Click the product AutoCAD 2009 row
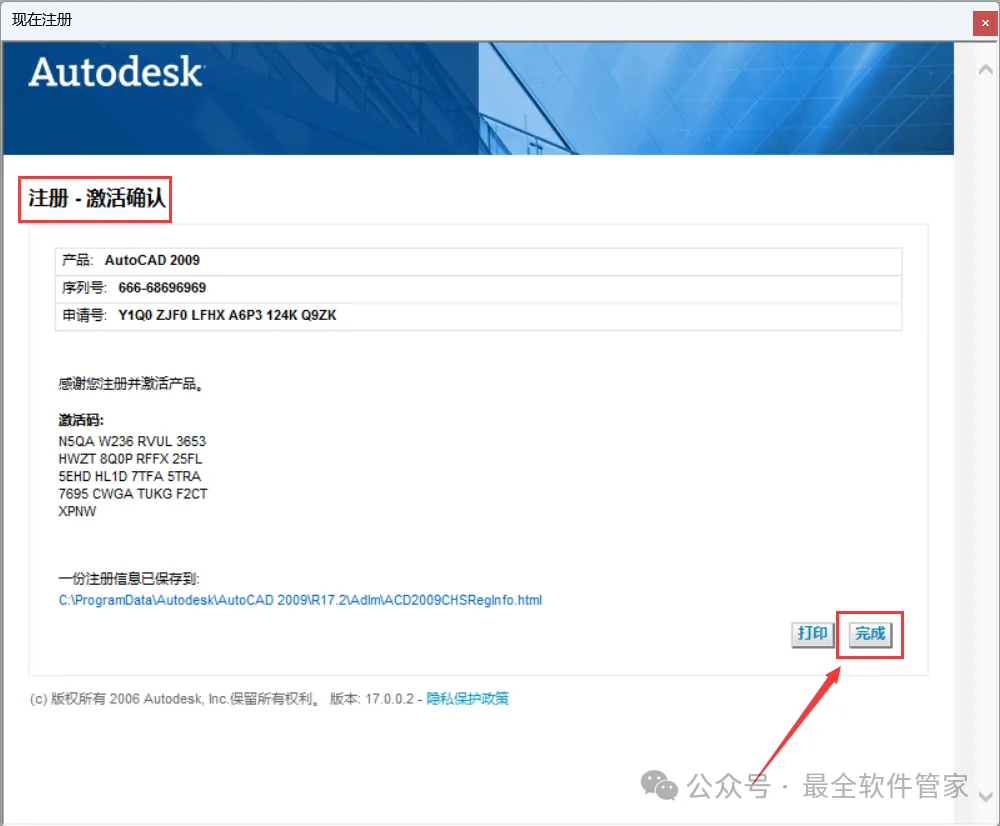 point(478,261)
